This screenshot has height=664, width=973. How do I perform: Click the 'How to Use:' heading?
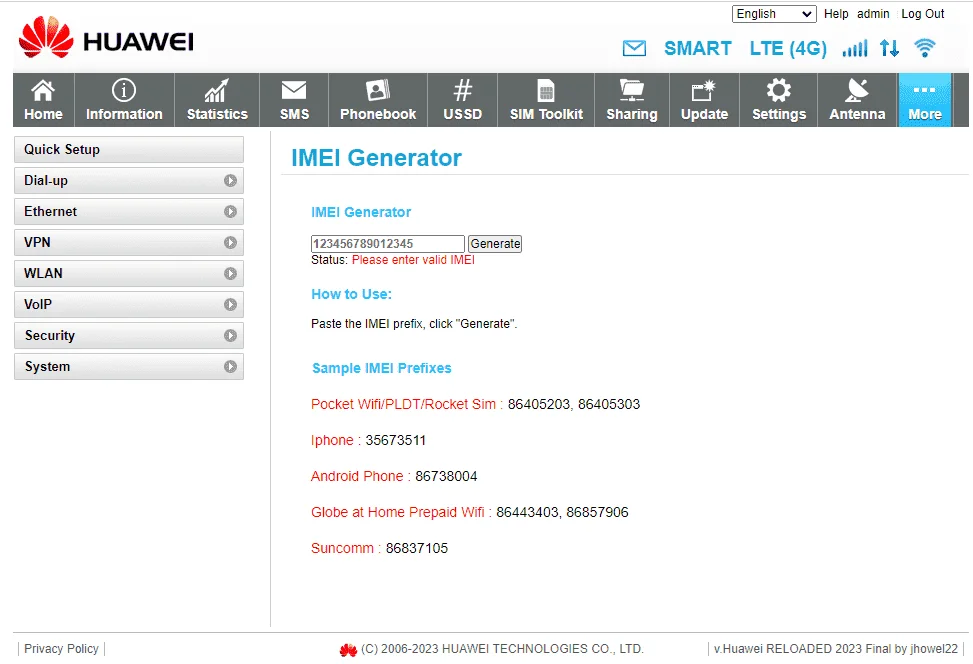(351, 294)
